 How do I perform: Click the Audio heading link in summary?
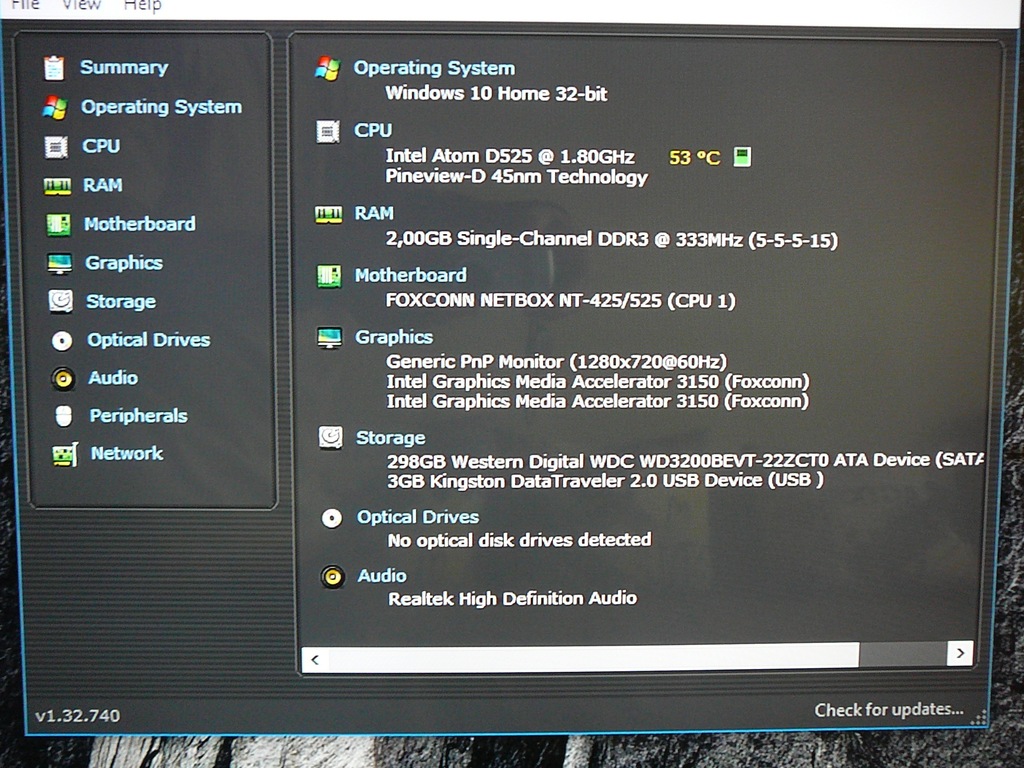382,576
